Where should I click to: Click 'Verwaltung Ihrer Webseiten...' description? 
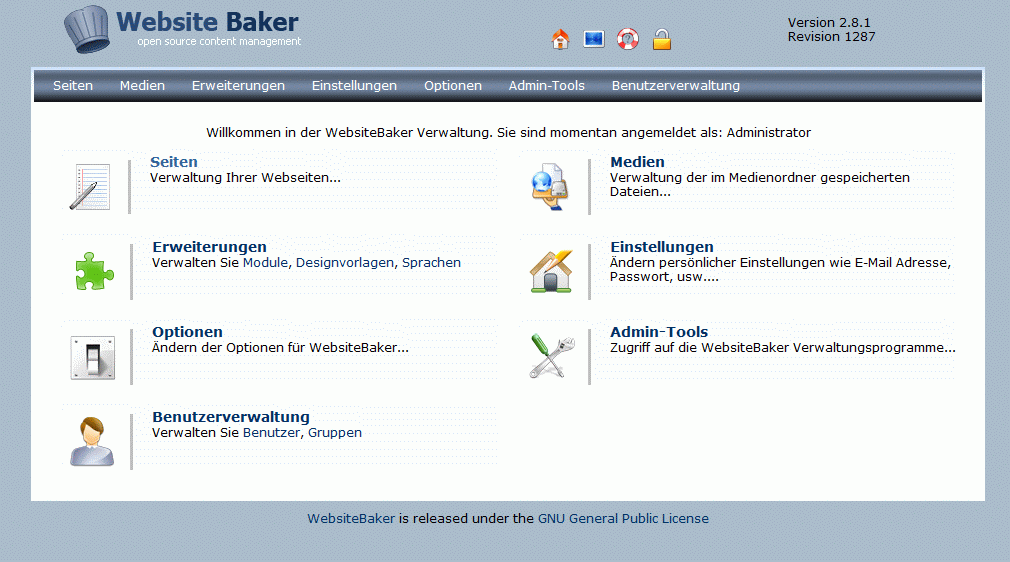[x=245, y=177]
